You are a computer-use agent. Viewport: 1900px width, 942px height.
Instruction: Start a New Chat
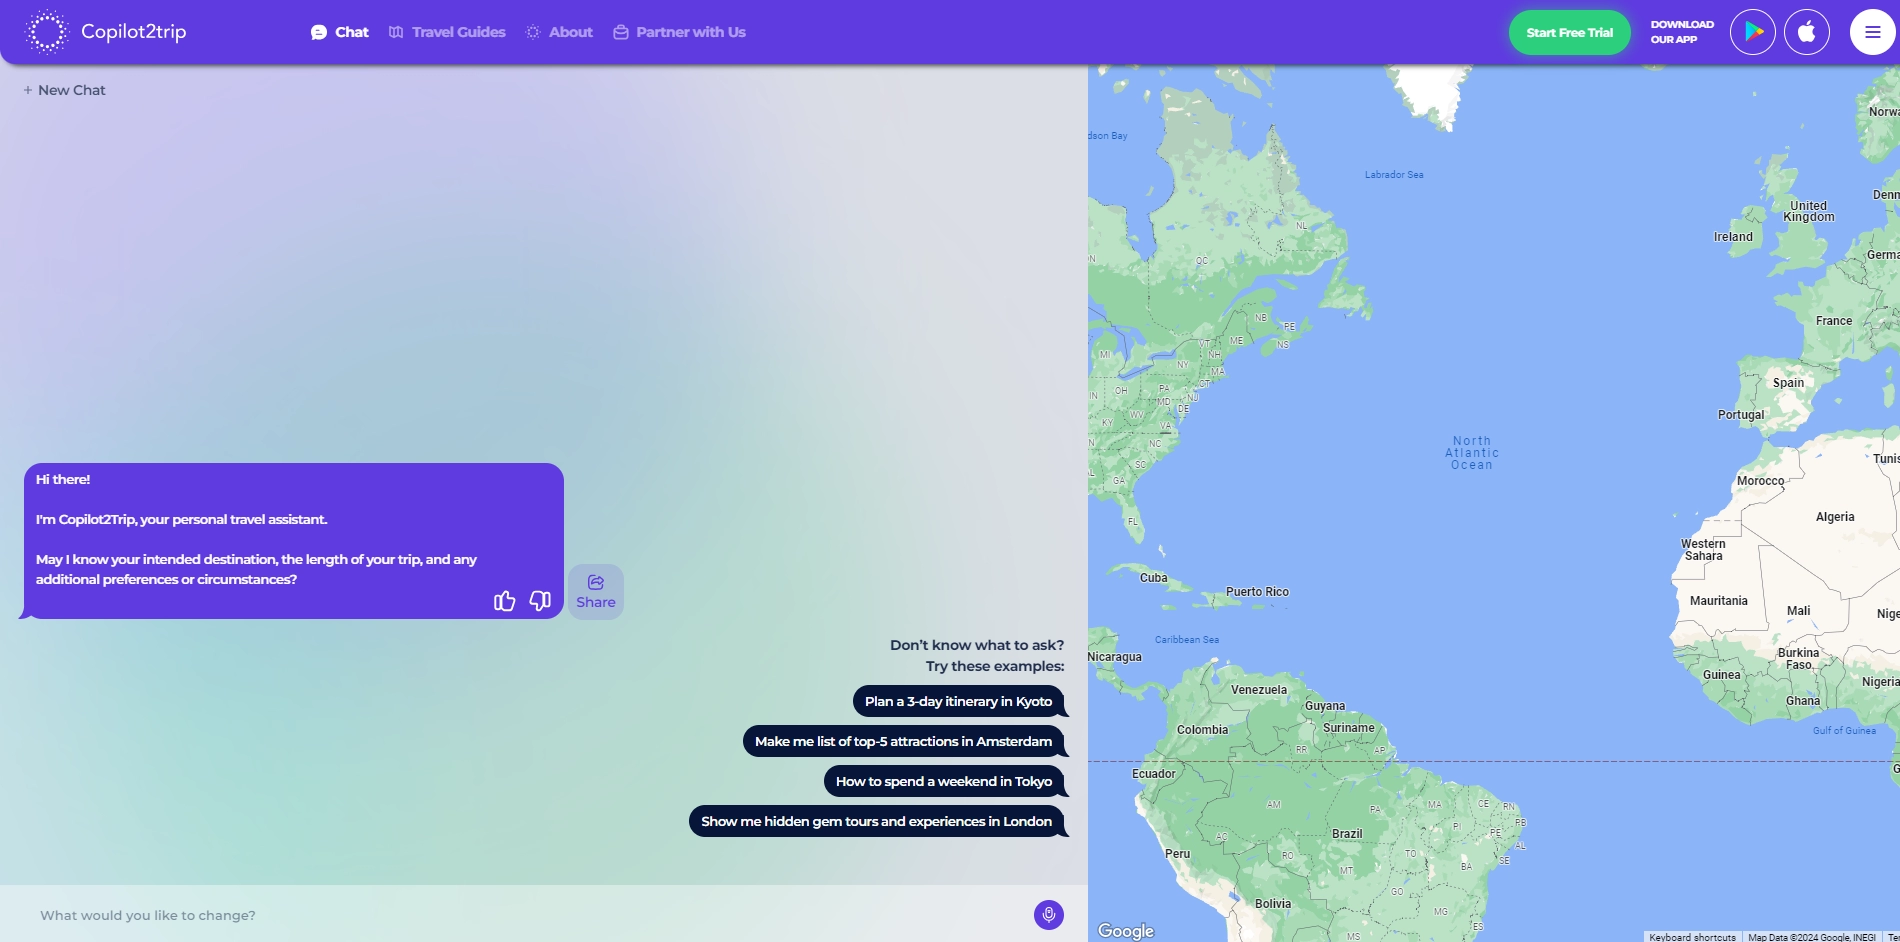click(64, 90)
